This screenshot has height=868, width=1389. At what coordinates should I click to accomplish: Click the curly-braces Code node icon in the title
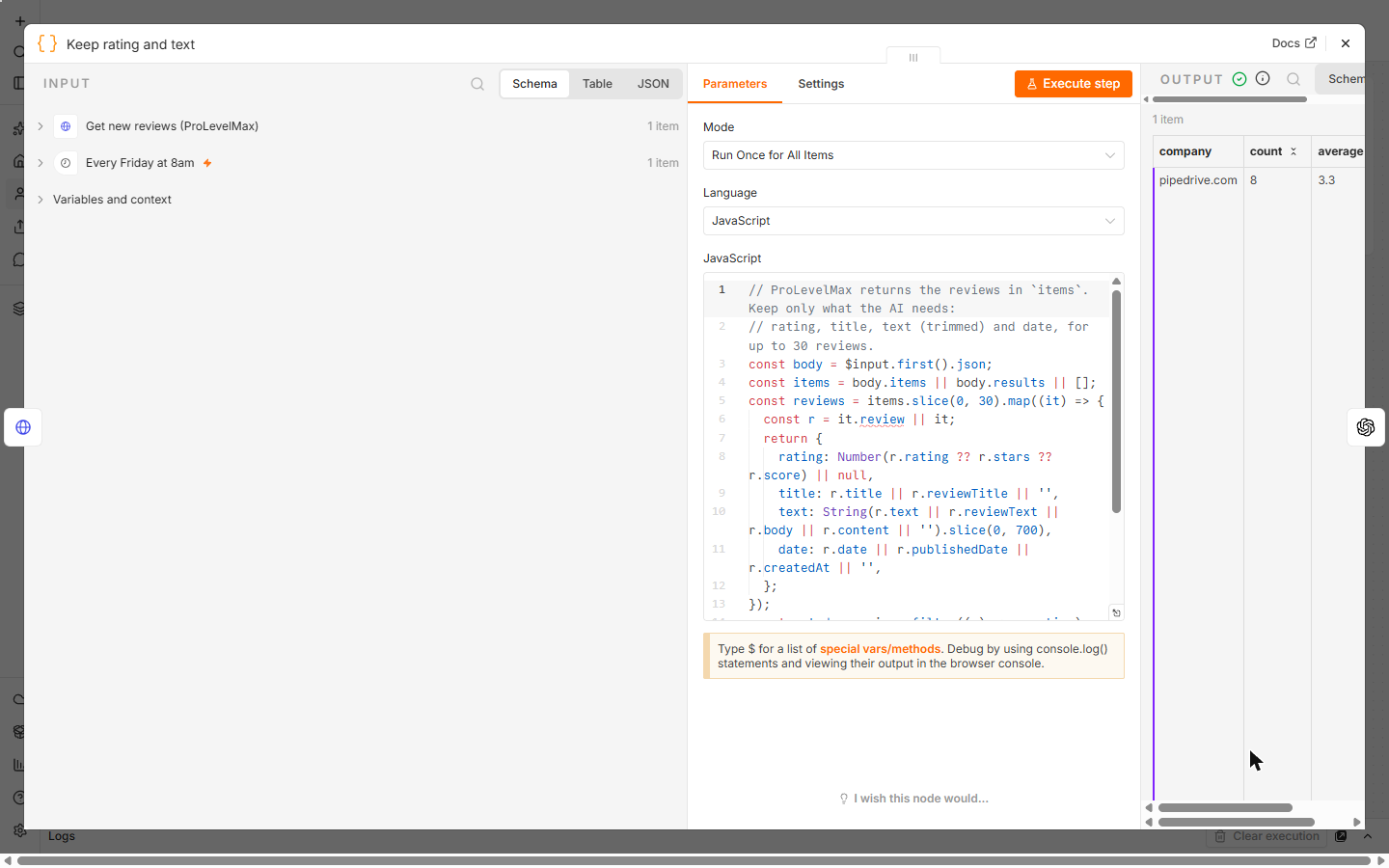(47, 44)
